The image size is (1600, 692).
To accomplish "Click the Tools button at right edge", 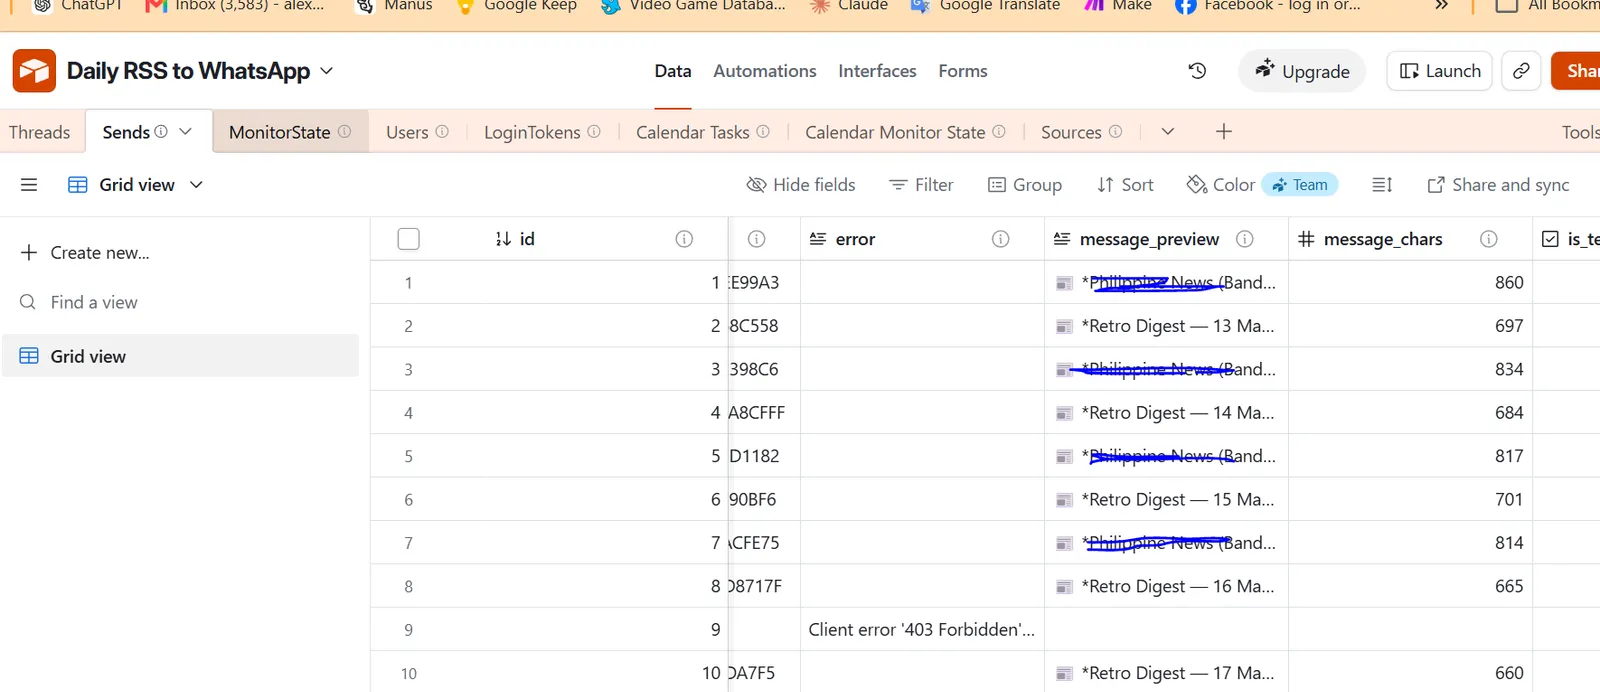I will [1580, 132].
